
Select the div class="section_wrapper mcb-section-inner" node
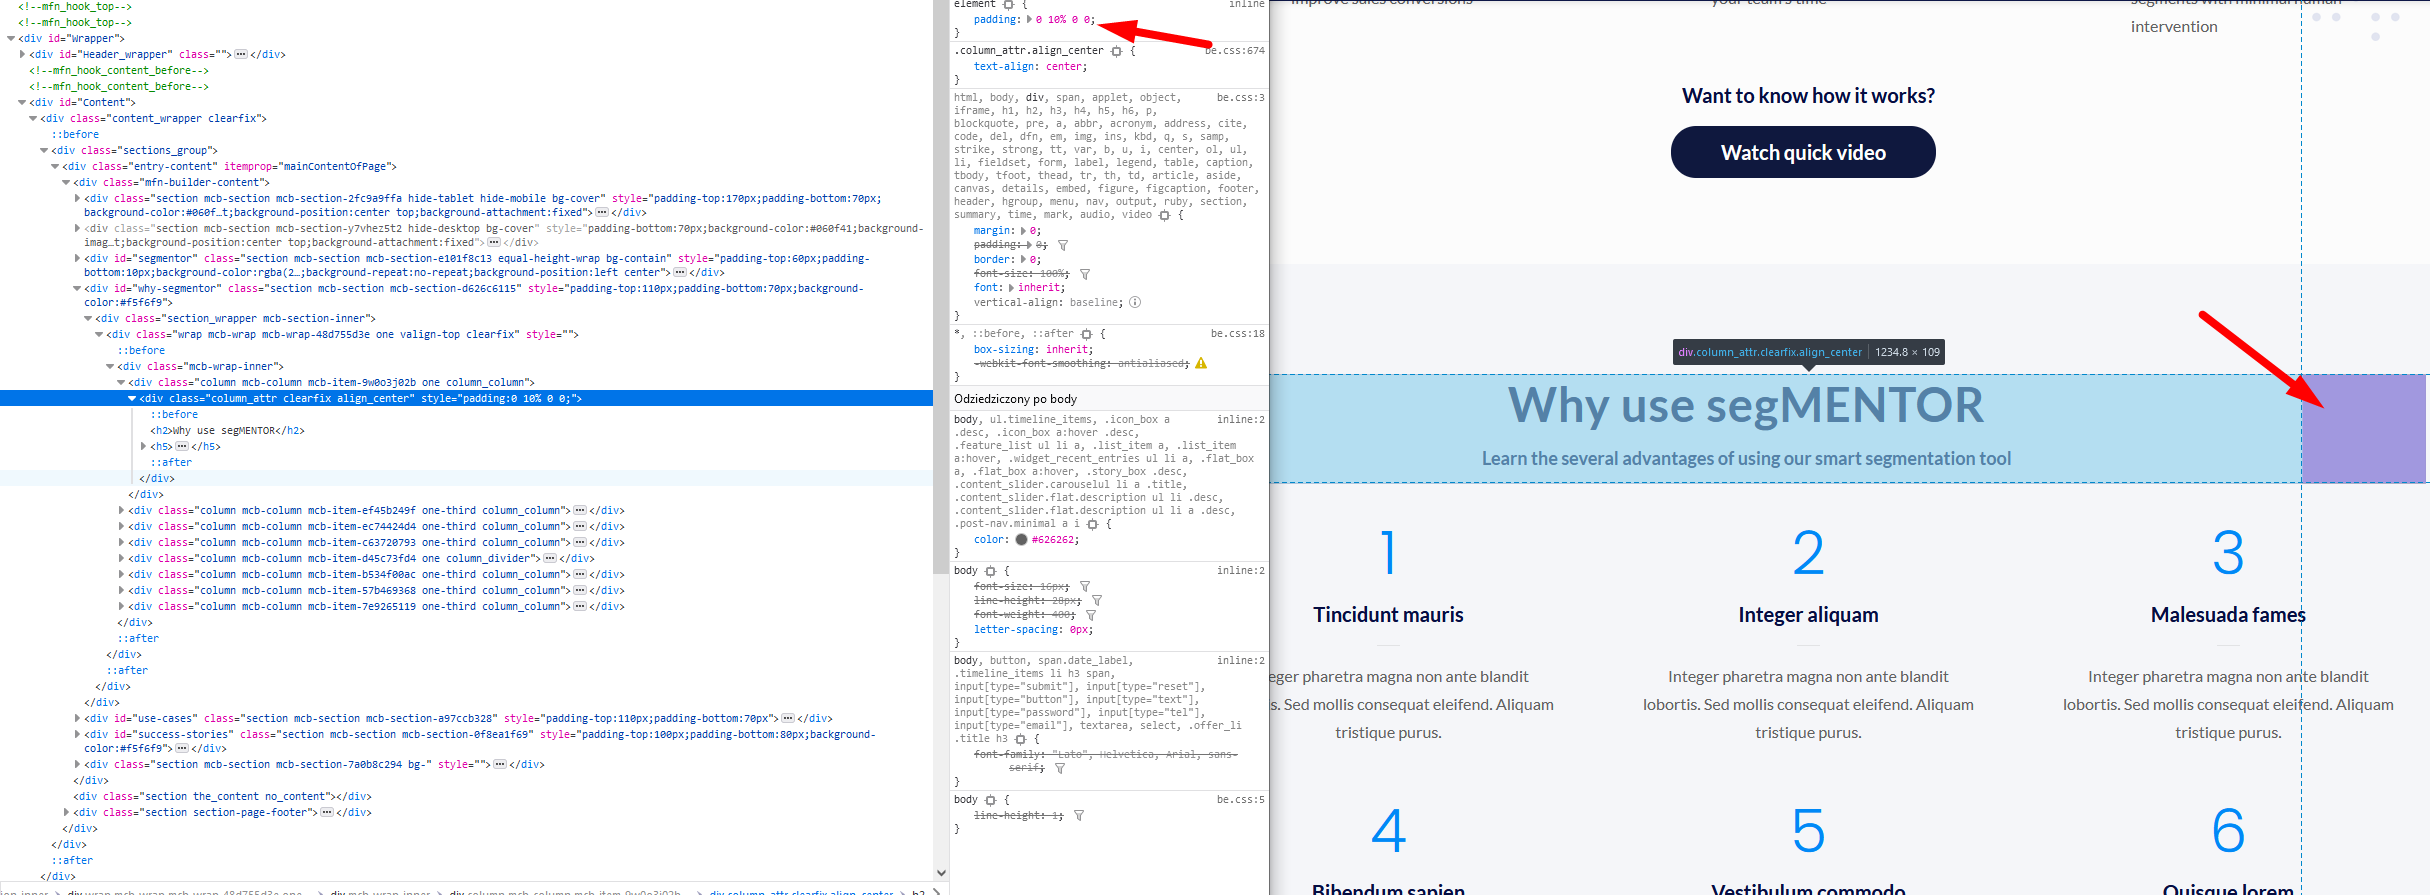235,319
